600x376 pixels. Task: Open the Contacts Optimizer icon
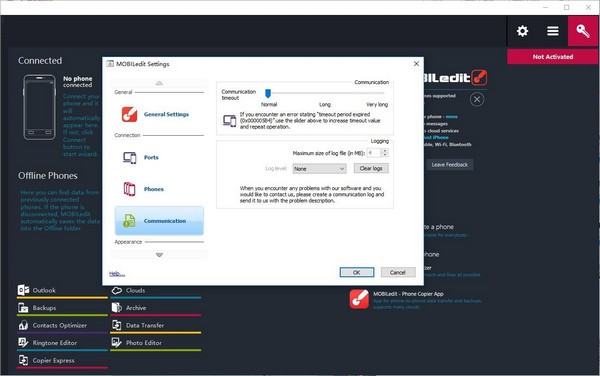(x=23, y=325)
